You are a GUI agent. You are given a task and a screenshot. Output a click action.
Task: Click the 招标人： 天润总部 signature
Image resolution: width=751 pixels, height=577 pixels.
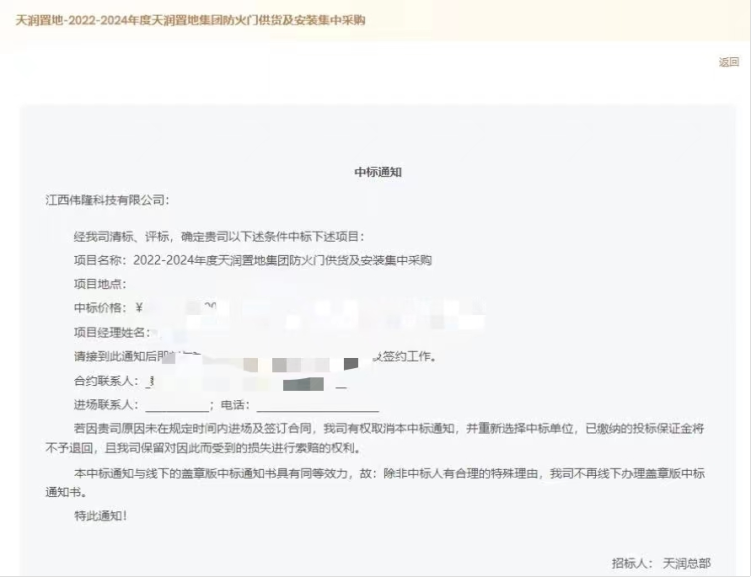click(661, 564)
